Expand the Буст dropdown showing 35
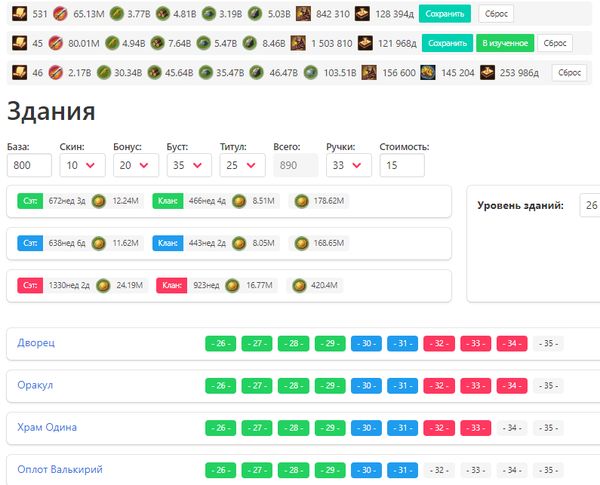The width and height of the screenshot is (600, 485). coord(188,165)
